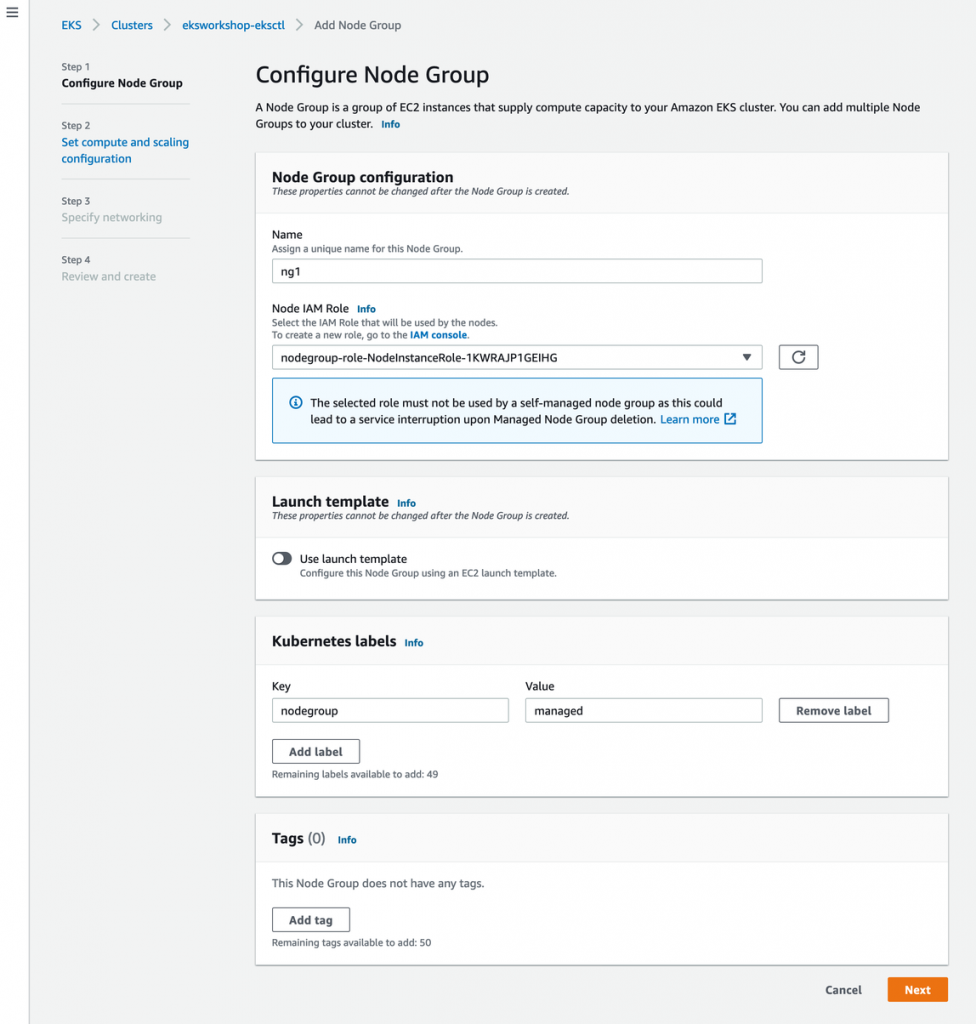Image resolution: width=976 pixels, height=1024 pixels.
Task: Click the Add label button
Action: click(315, 752)
